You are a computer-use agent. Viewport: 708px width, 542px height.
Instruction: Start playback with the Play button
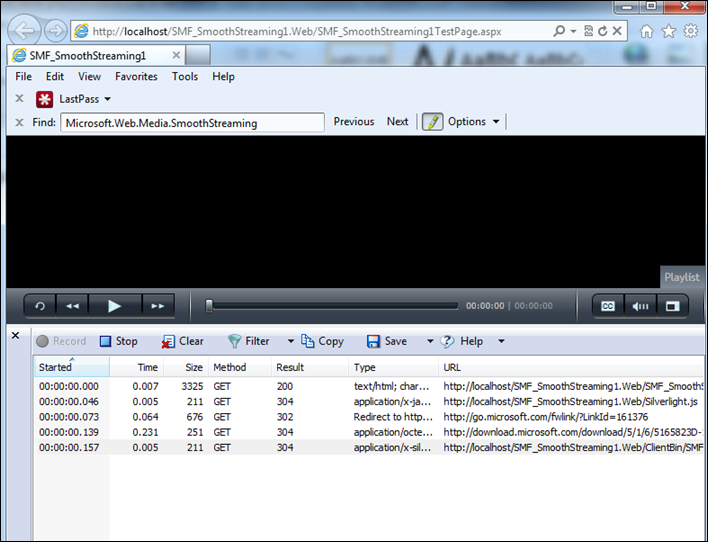[115, 306]
